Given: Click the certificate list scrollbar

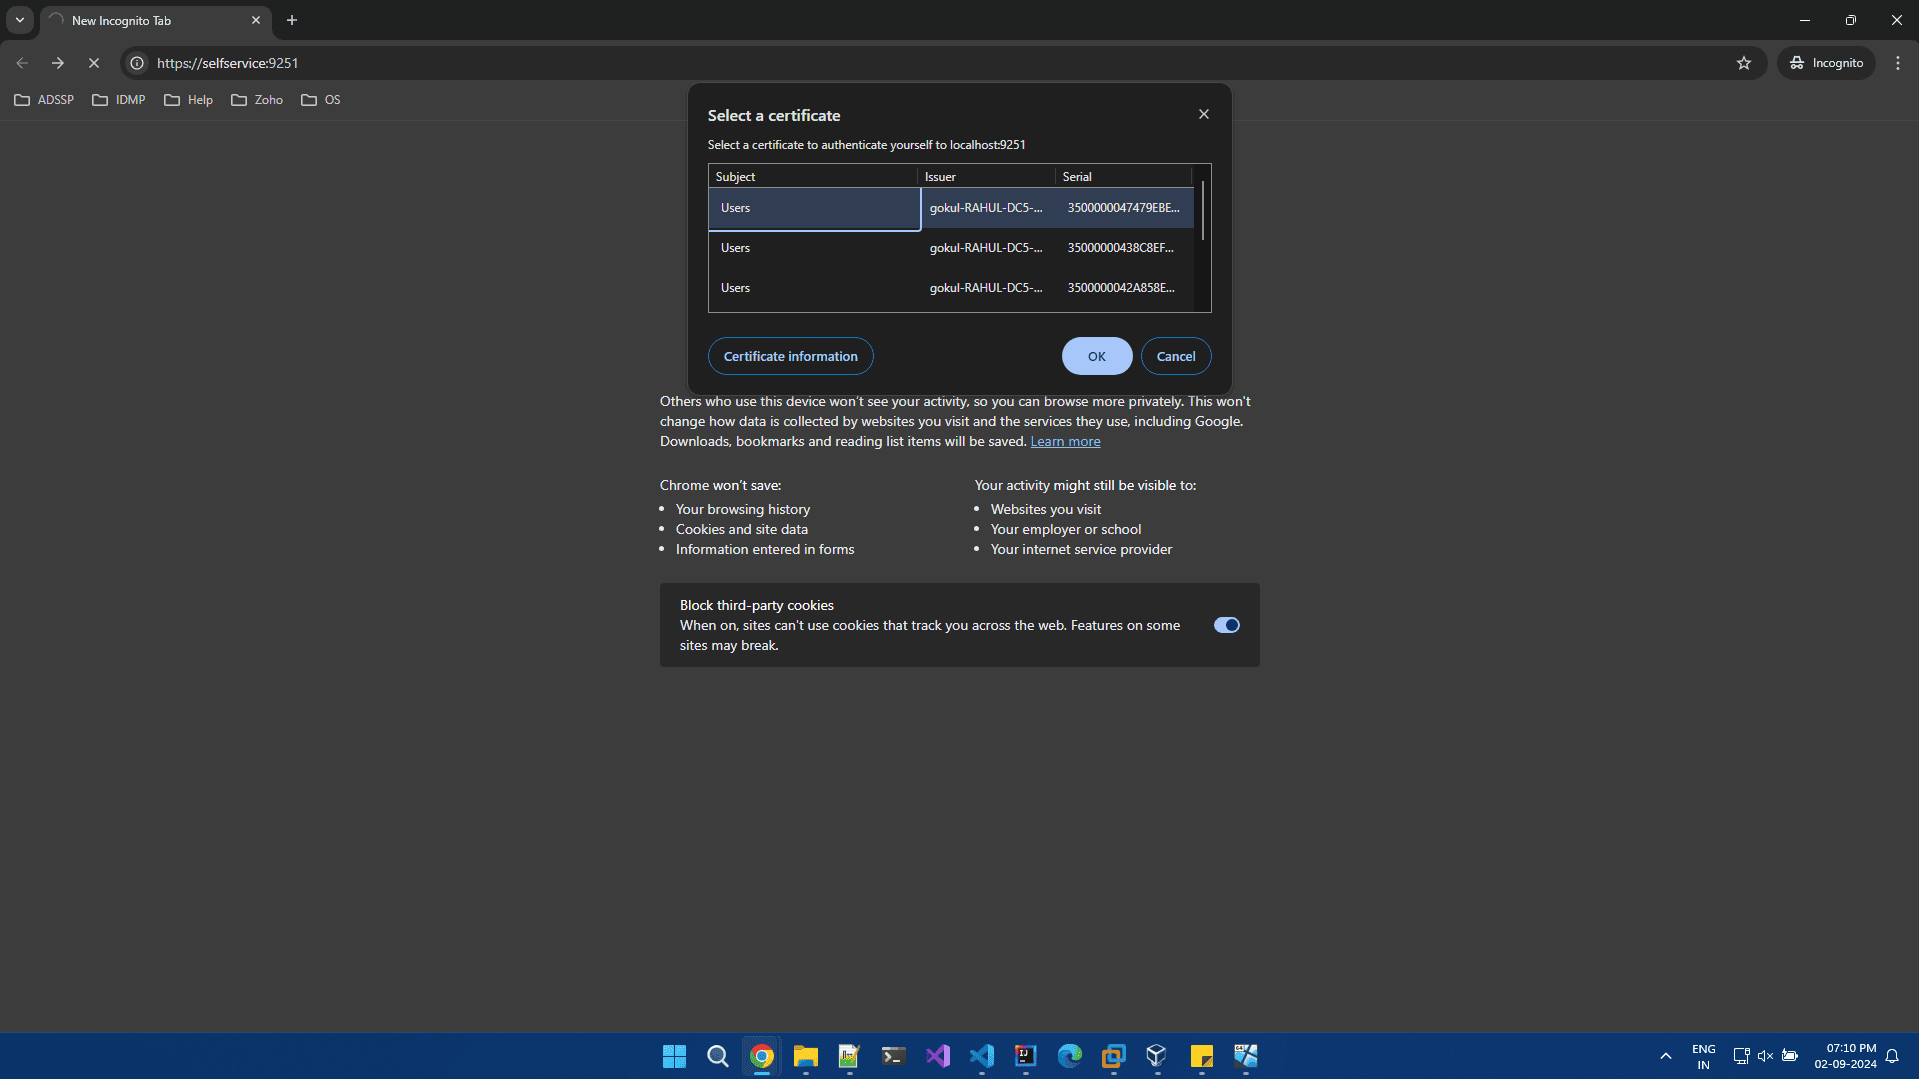Looking at the screenshot, I should point(1202,211).
